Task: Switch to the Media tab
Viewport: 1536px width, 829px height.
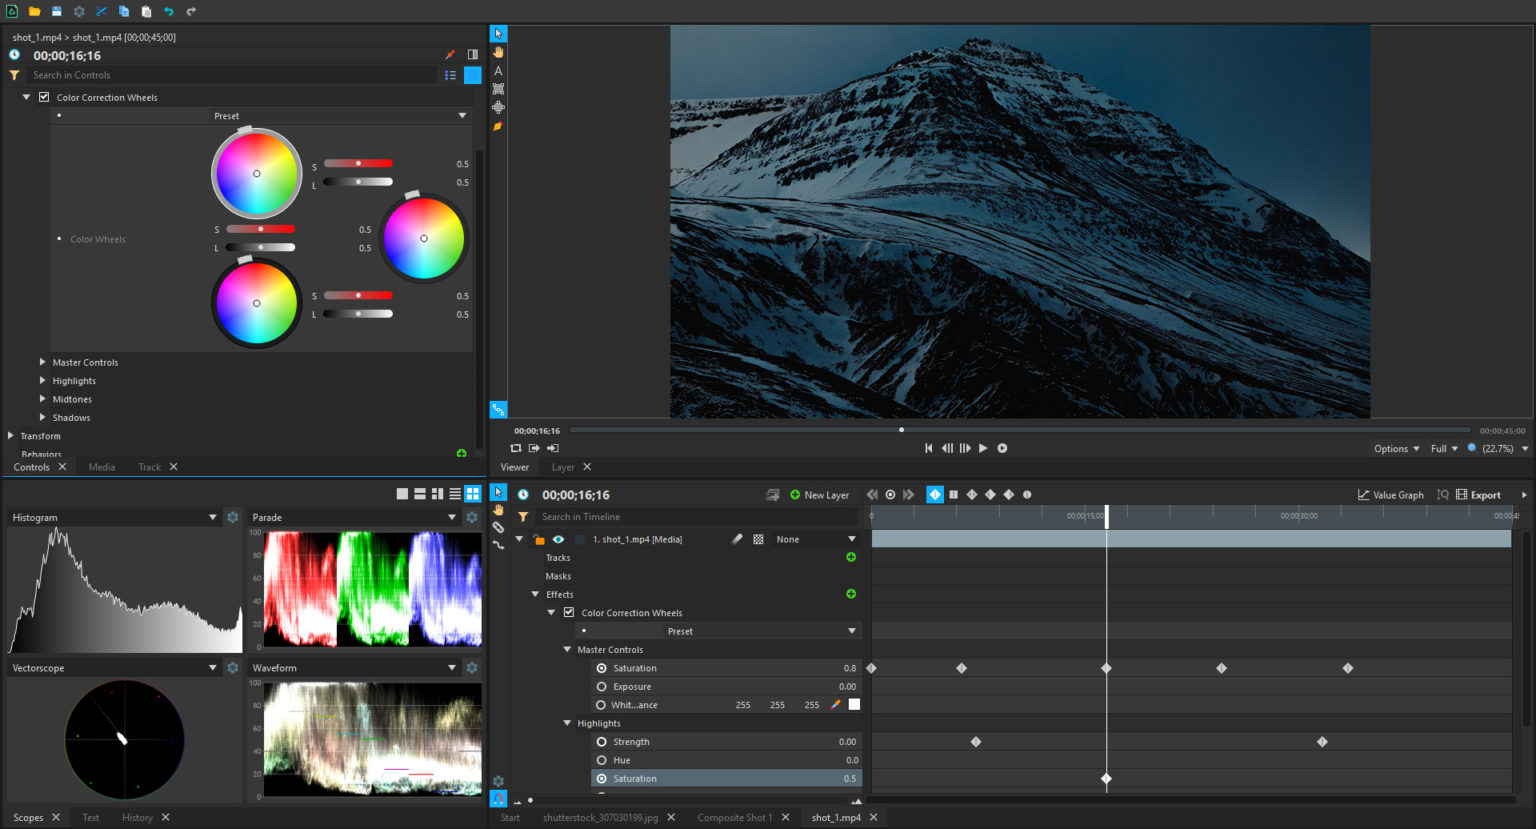Action: click(x=101, y=467)
